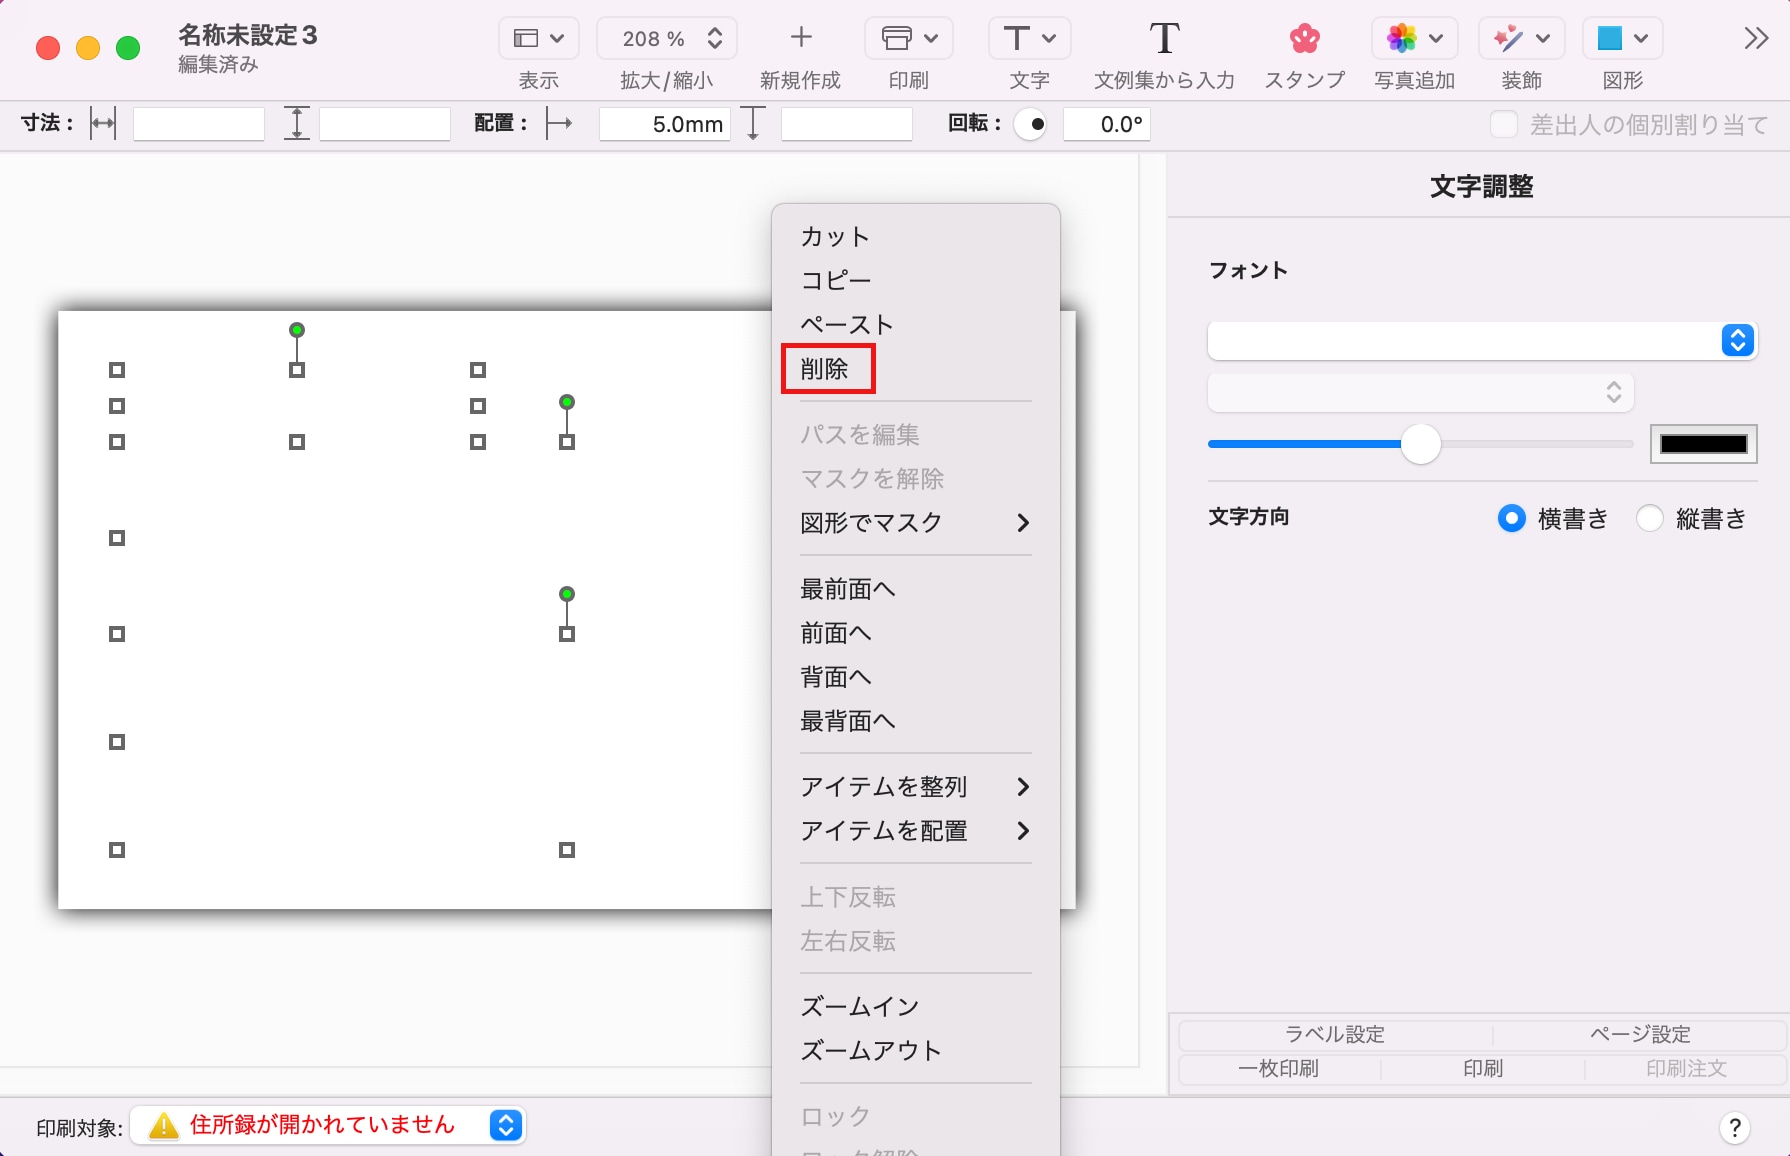
Task: Click the width dimension icon next to 寸法
Action: 103,124
